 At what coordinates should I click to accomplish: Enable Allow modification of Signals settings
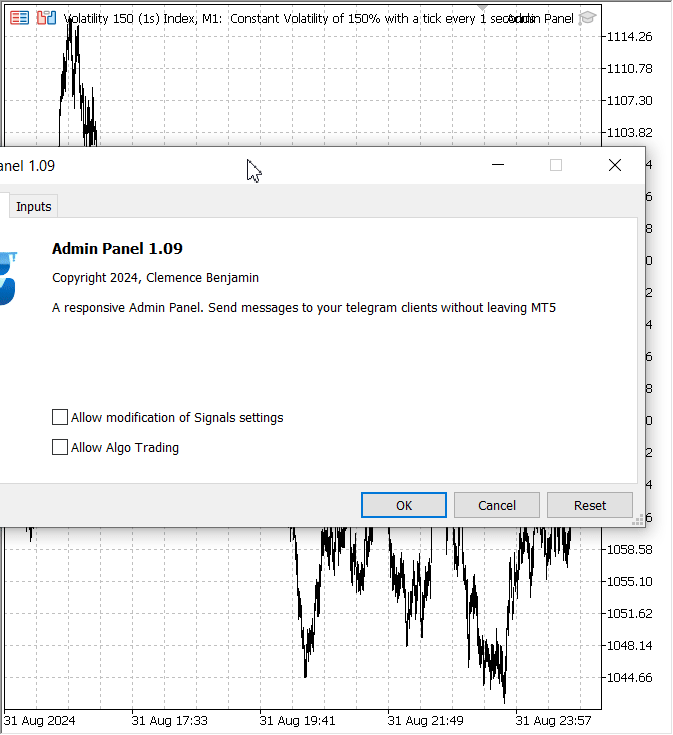tap(60, 417)
